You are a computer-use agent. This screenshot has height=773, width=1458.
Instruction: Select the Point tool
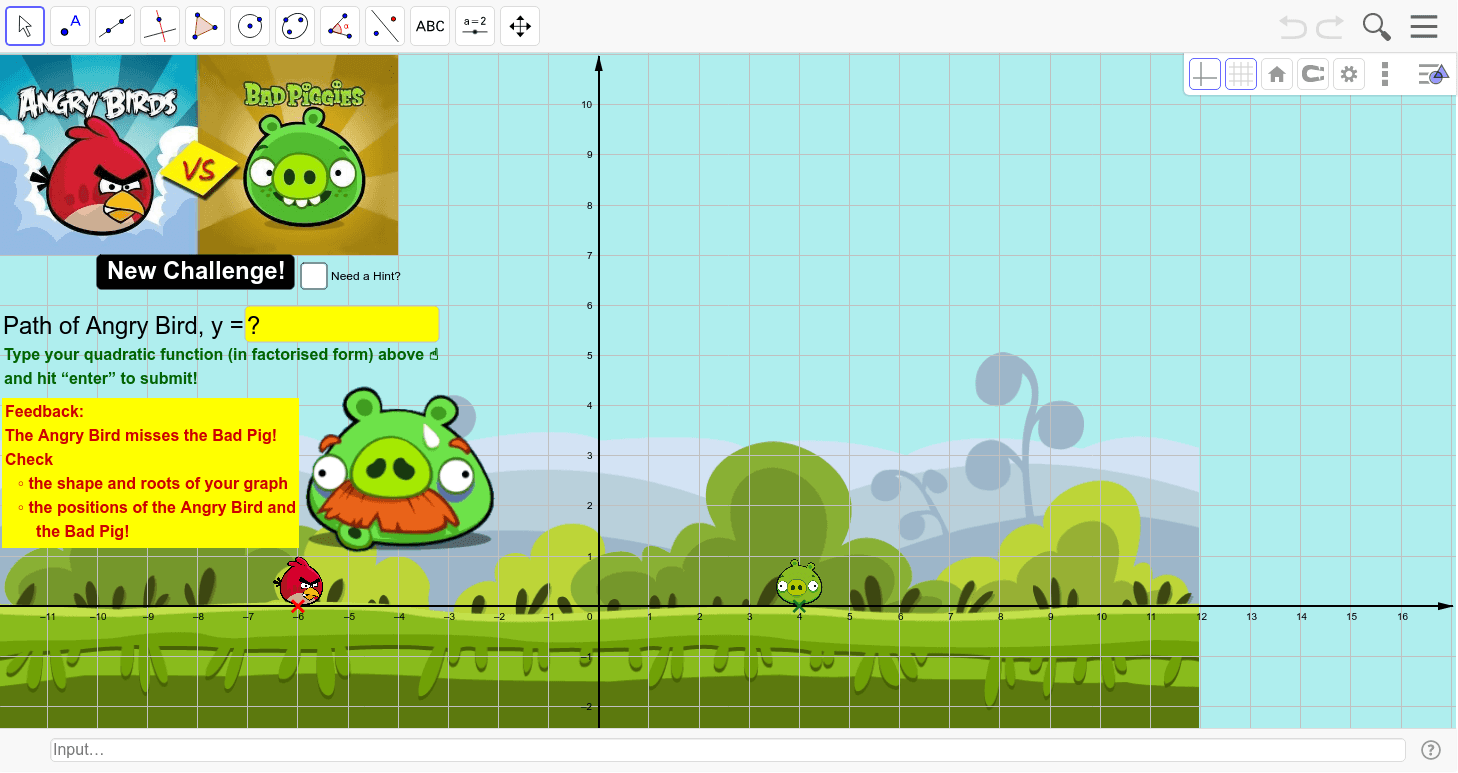pyautogui.click(x=70, y=26)
